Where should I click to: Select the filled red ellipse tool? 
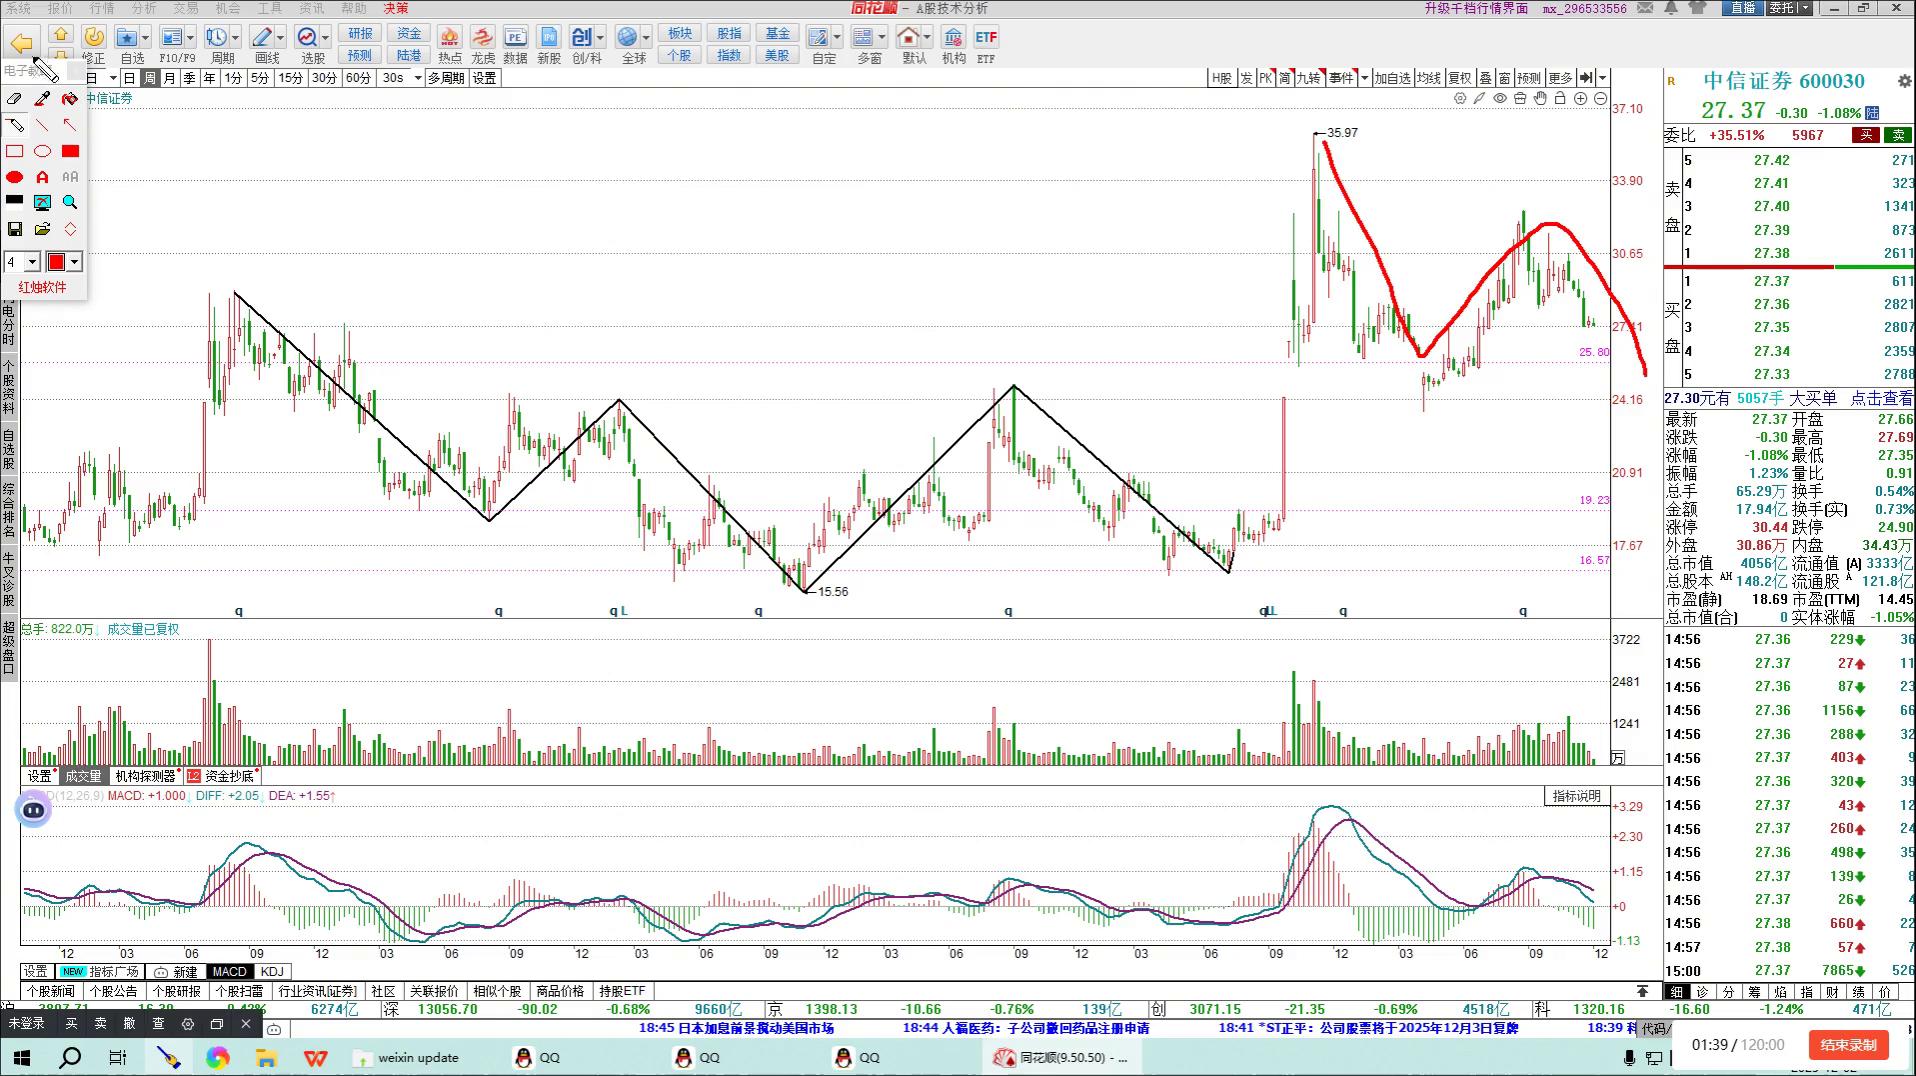(14, 177)
